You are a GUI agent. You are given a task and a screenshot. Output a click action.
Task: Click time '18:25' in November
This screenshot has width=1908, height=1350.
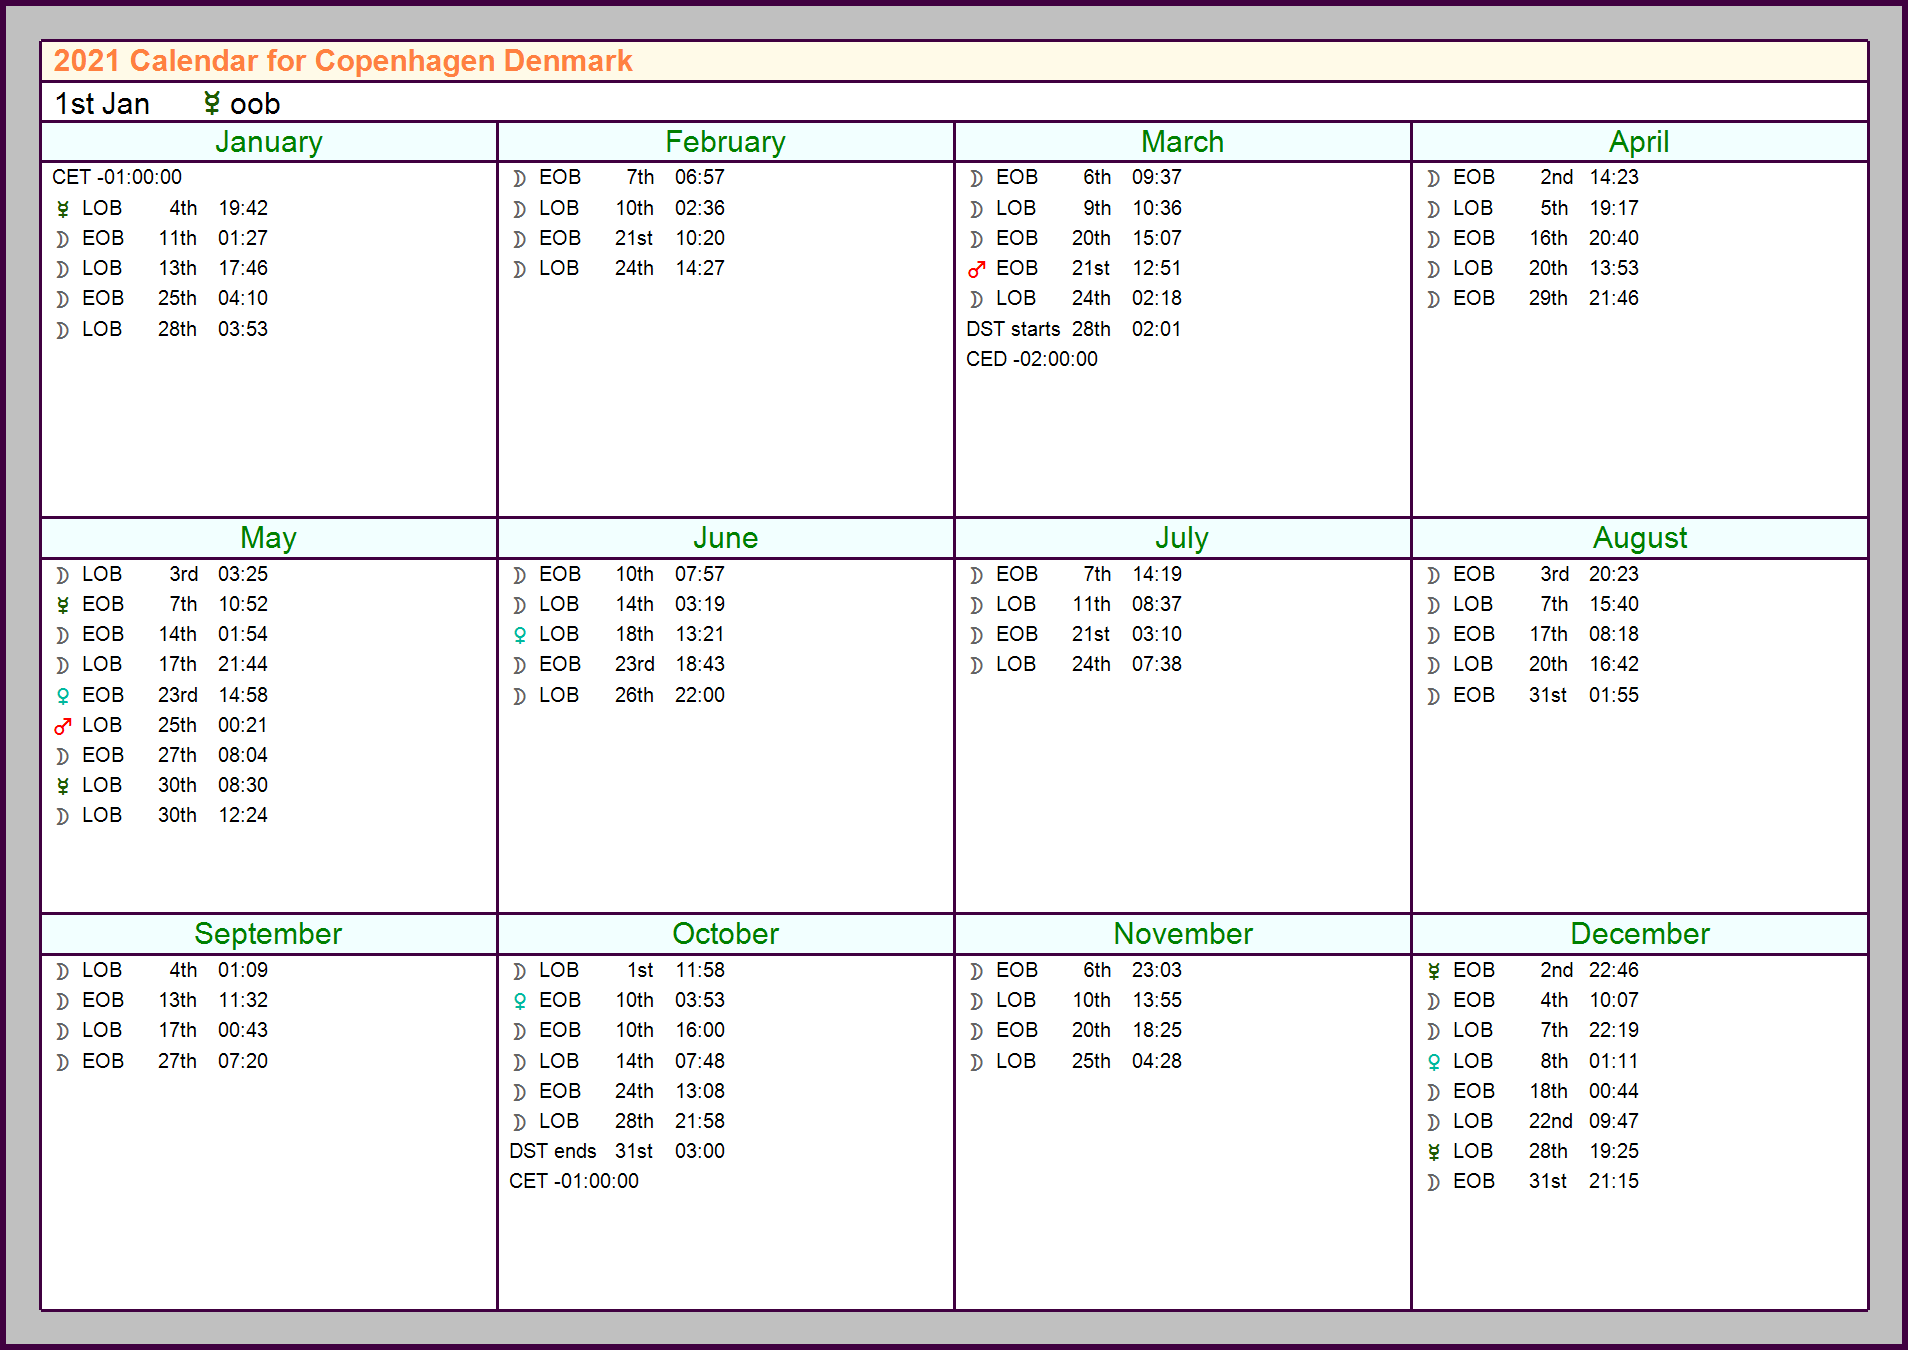(x=1157, y=1030)
